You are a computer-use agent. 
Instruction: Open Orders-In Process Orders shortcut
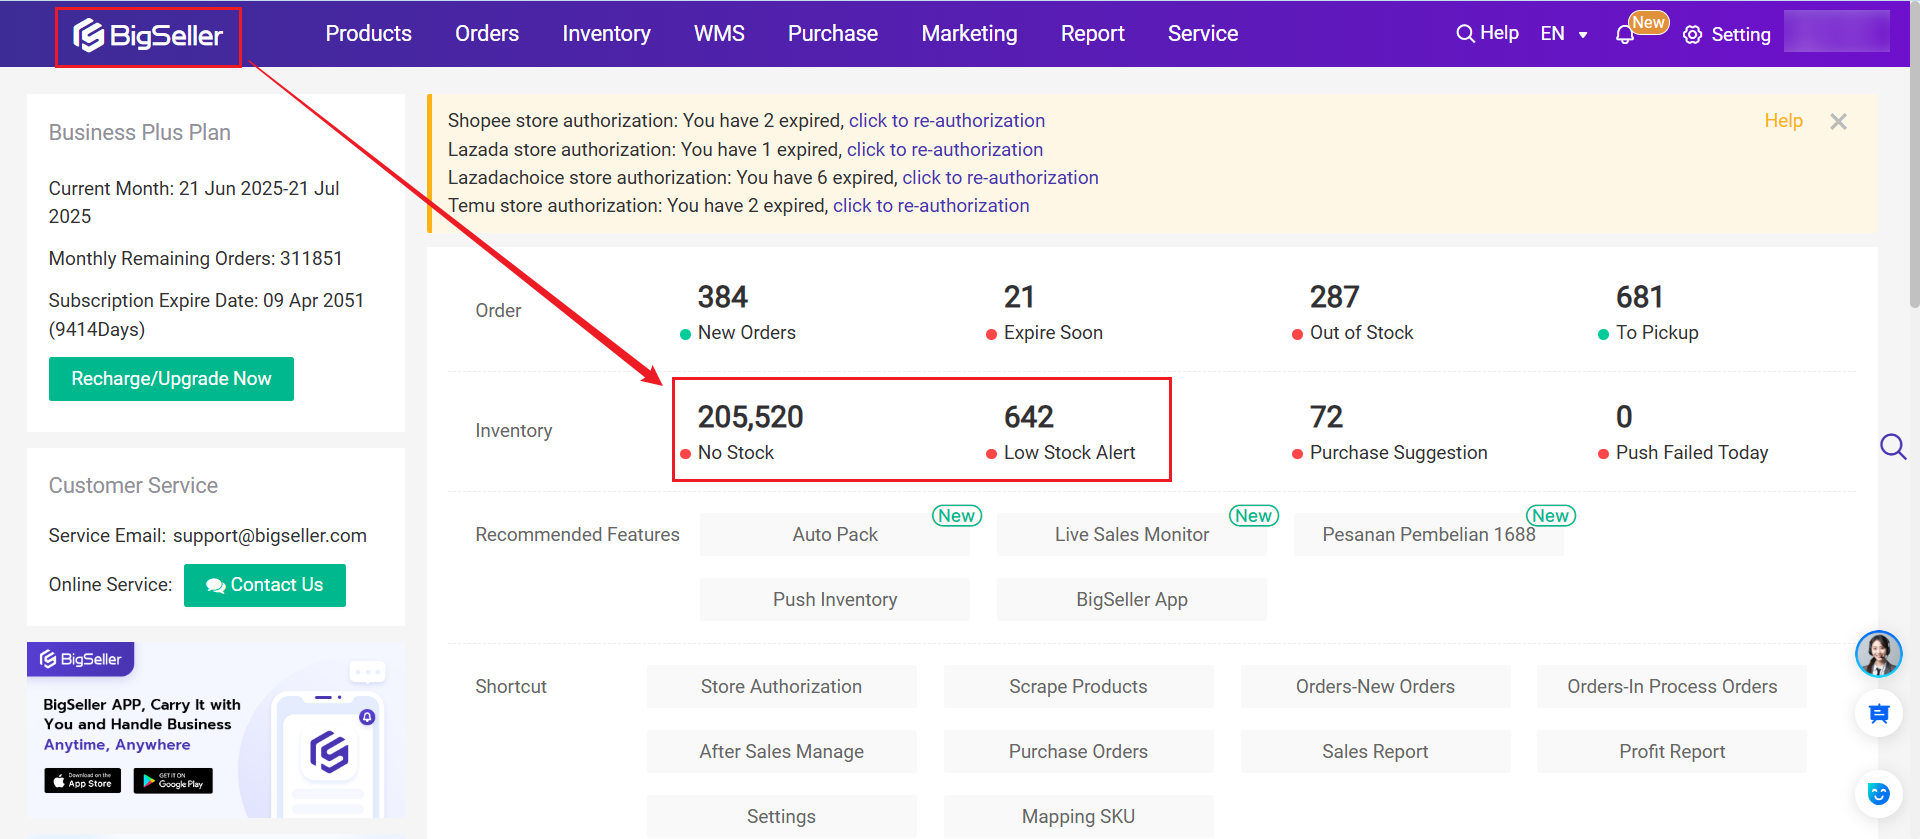coord(1672,687)
